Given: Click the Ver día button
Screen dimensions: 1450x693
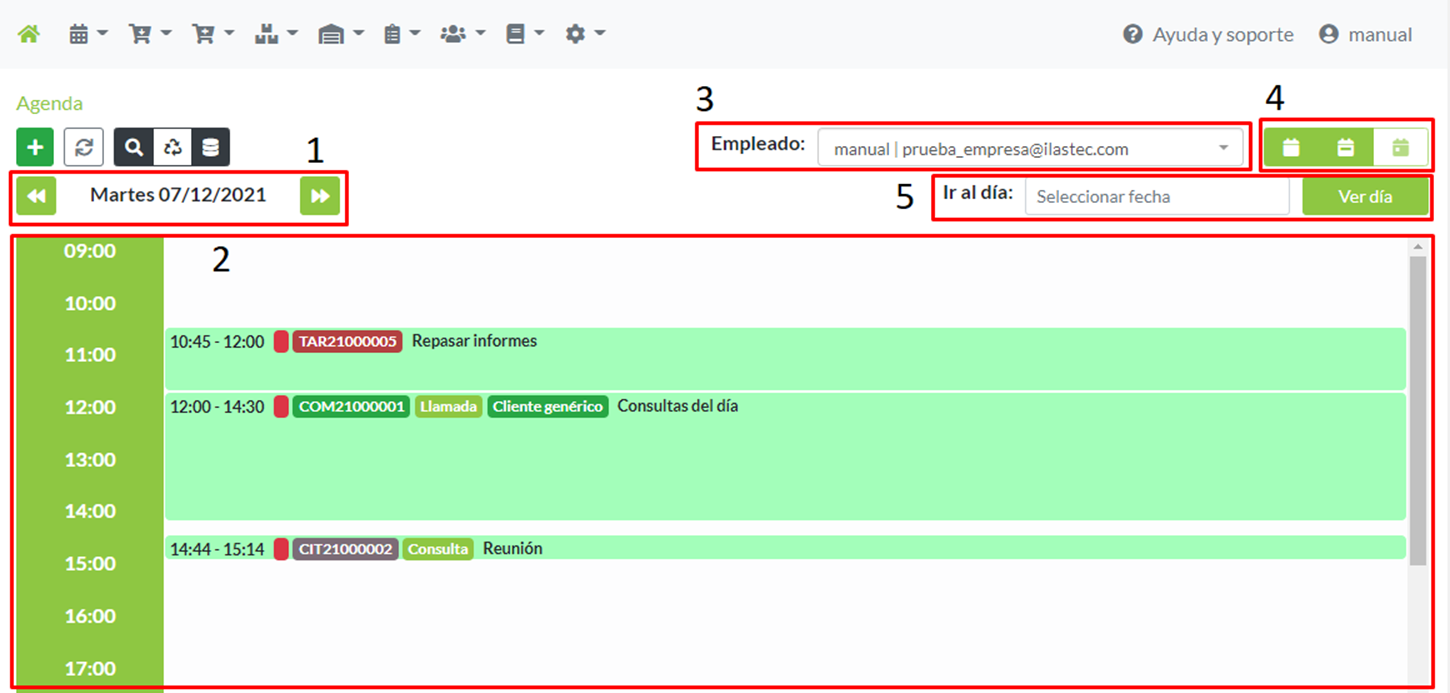Looking at the screenshot, I should pyautogui.click(x=1365, y=197).
